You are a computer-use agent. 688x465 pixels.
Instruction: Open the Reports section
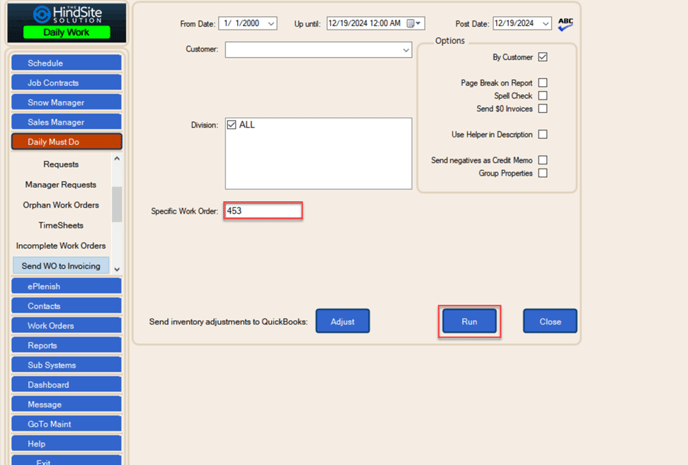66,345
